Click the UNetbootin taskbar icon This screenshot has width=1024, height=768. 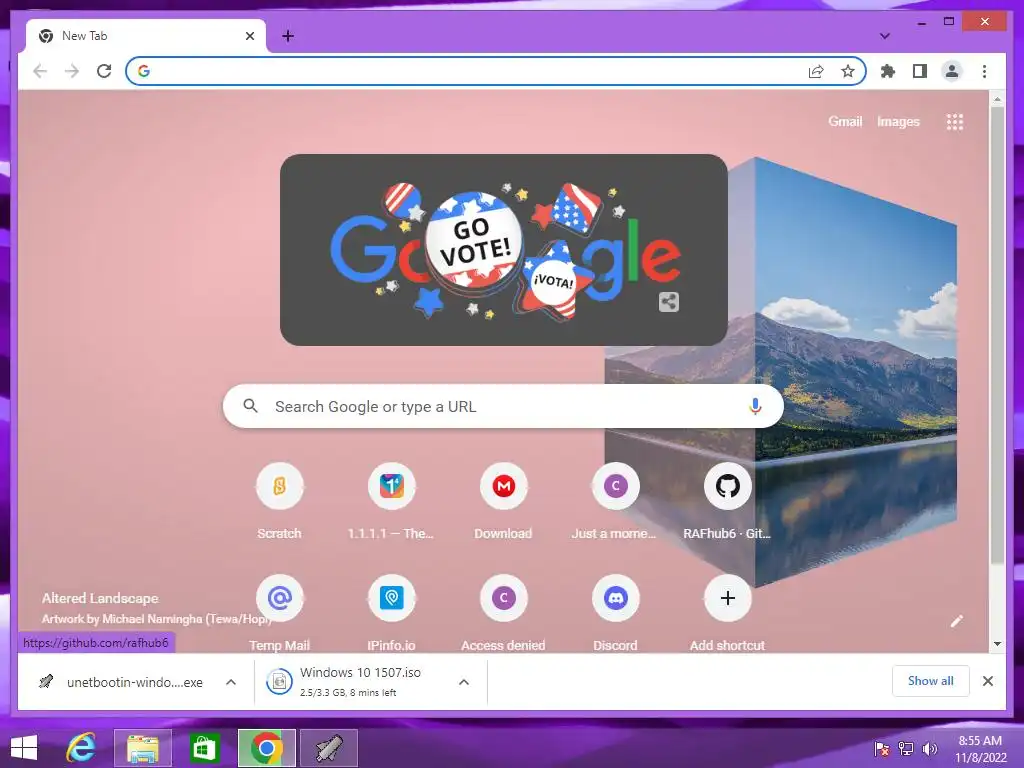(x=329, y=748)
